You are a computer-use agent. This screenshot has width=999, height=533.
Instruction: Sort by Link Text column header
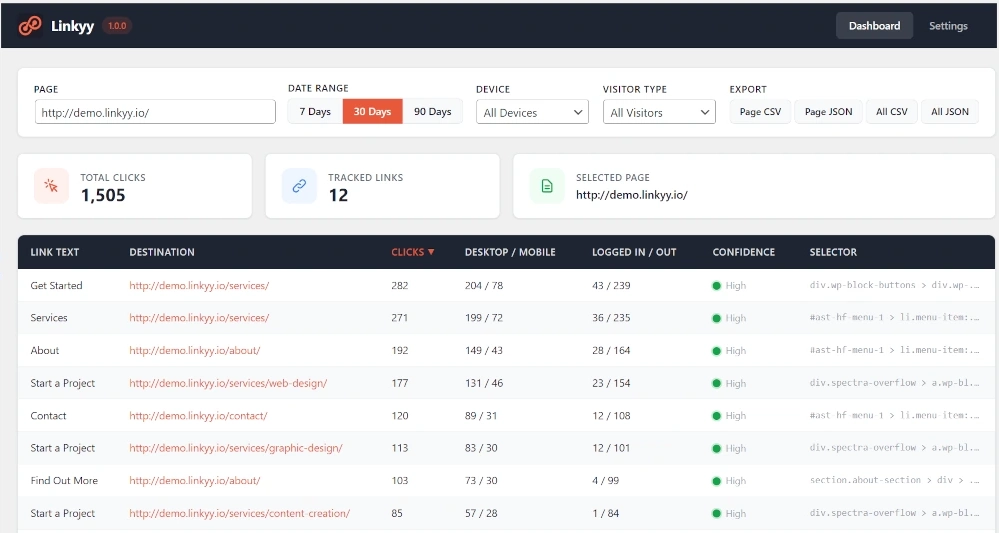pos(55,252)
